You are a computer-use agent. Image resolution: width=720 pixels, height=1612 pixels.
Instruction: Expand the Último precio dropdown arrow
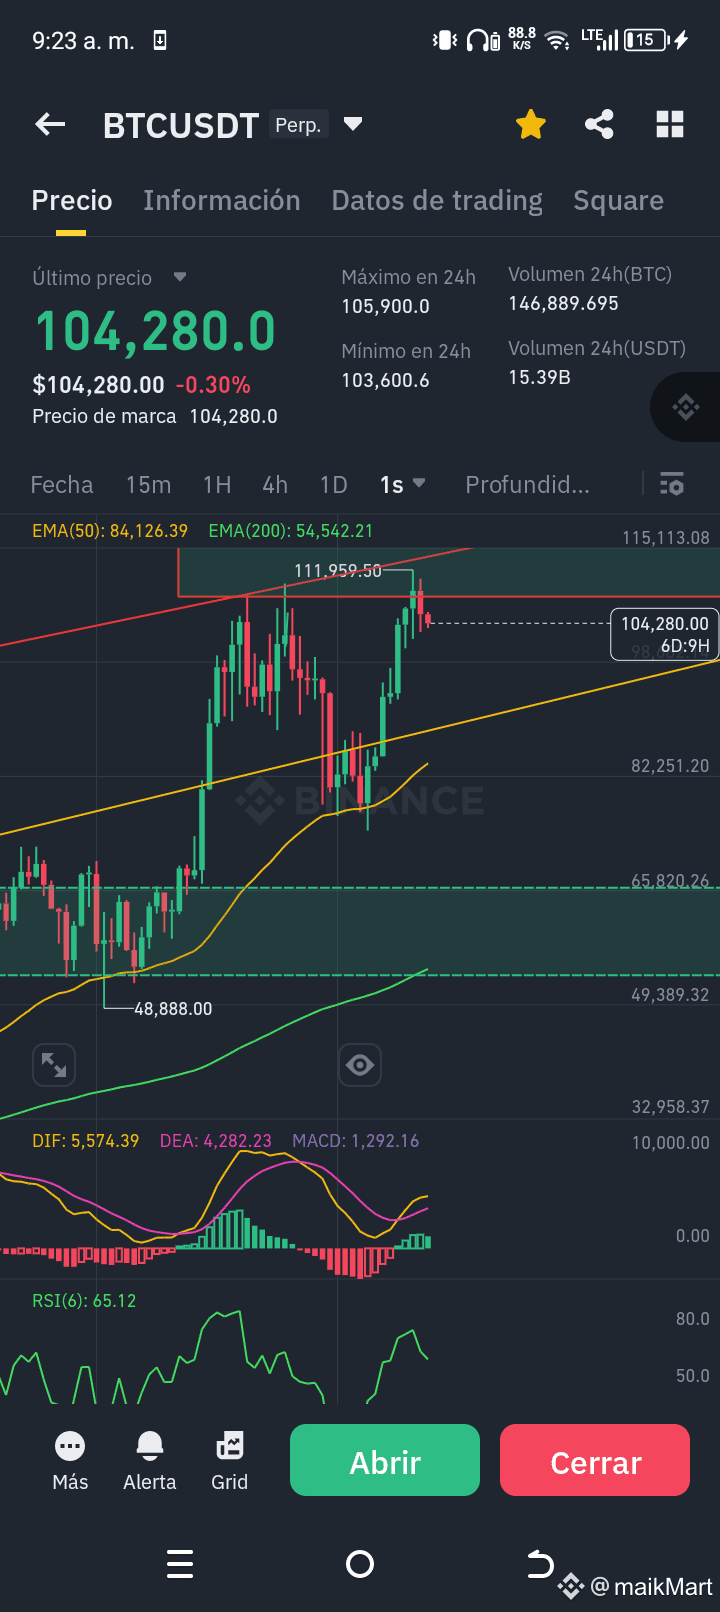pos(180,277)
